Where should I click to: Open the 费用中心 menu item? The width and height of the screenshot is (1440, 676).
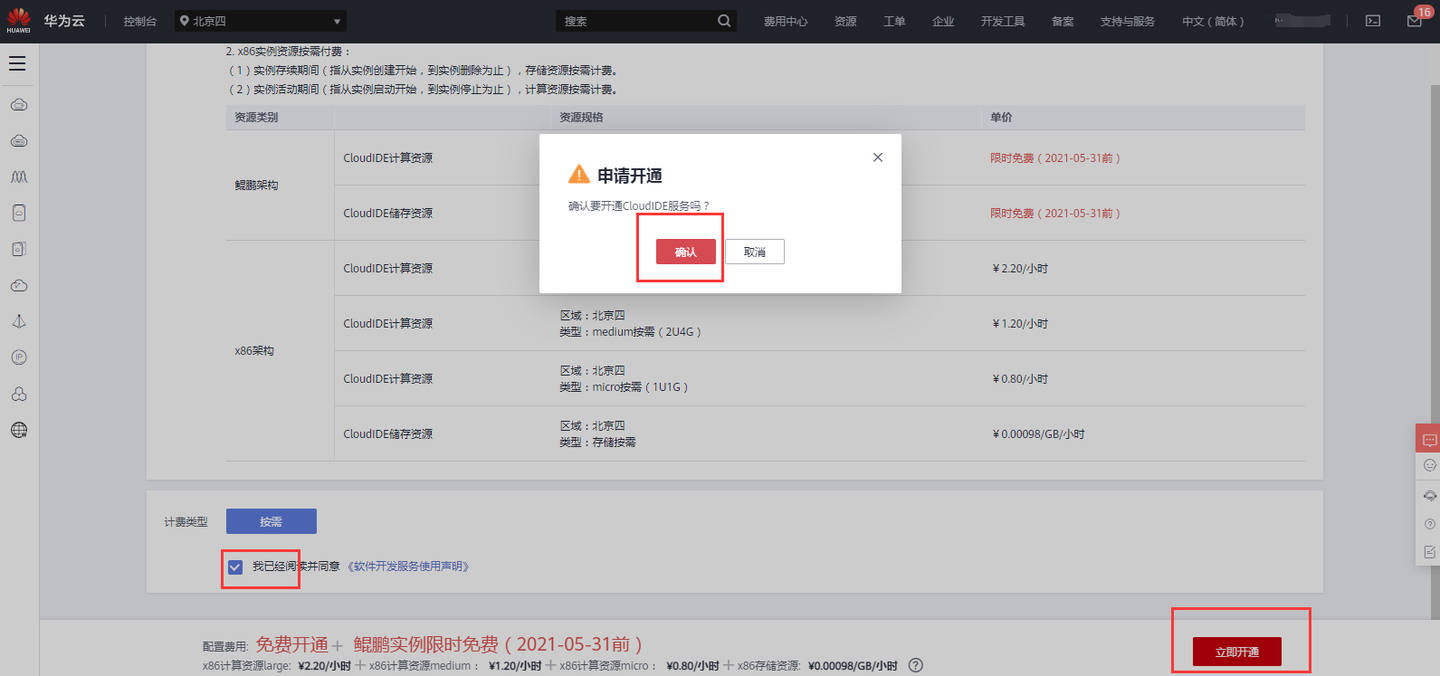pos(786,20)
